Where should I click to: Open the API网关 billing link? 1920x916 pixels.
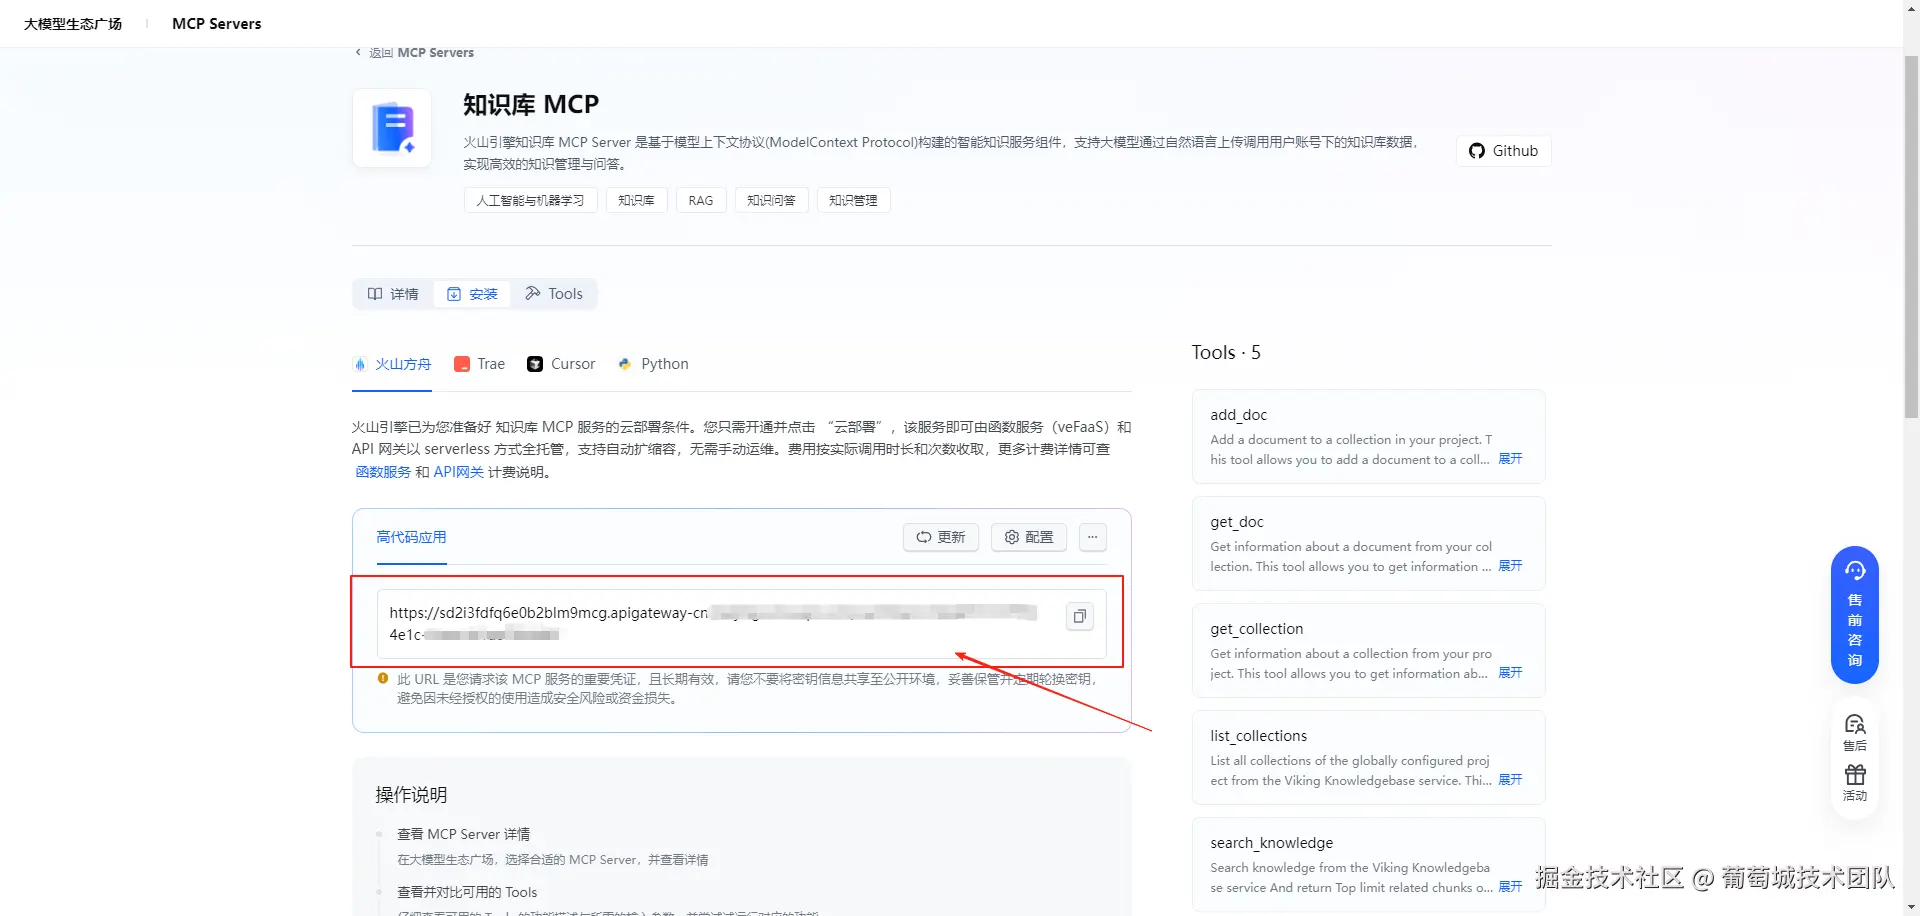[x=458, y=472]
